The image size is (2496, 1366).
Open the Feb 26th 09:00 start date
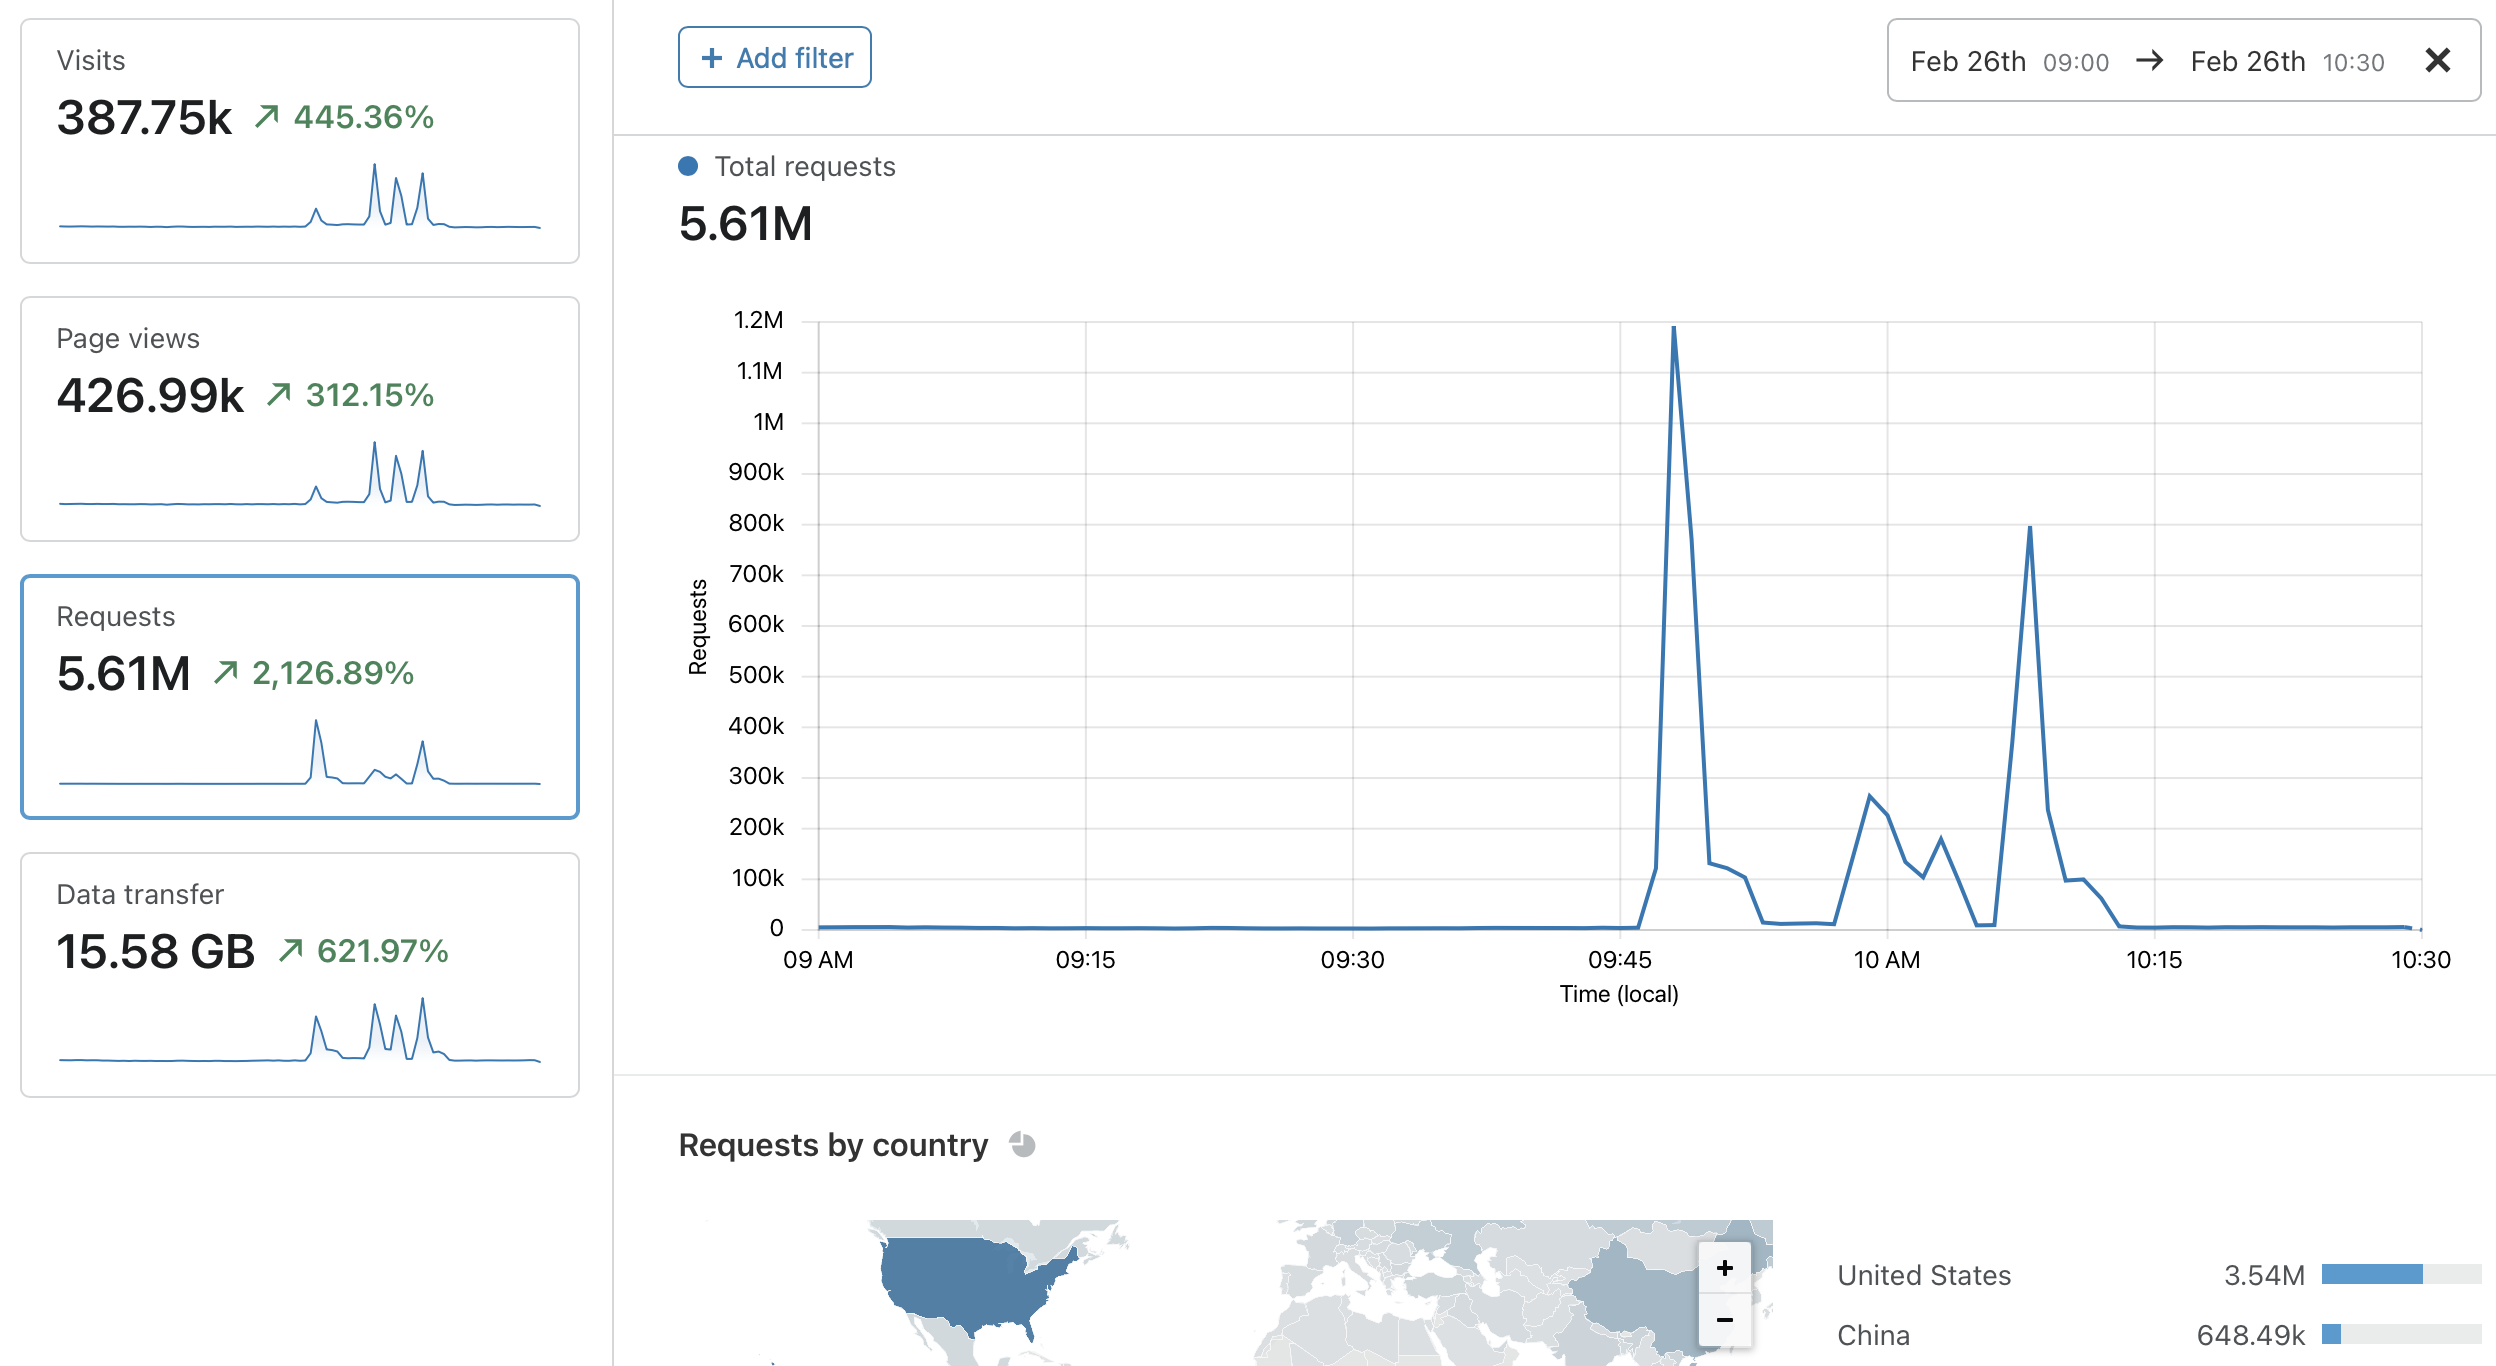tap(2009, 62)
